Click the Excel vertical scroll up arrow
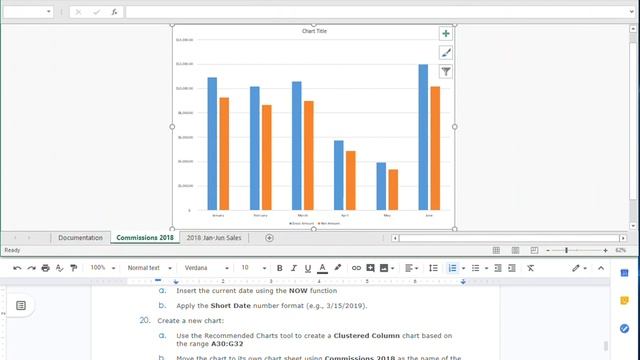The width and height of the screenshot is (640, 360). coord(633,29)
